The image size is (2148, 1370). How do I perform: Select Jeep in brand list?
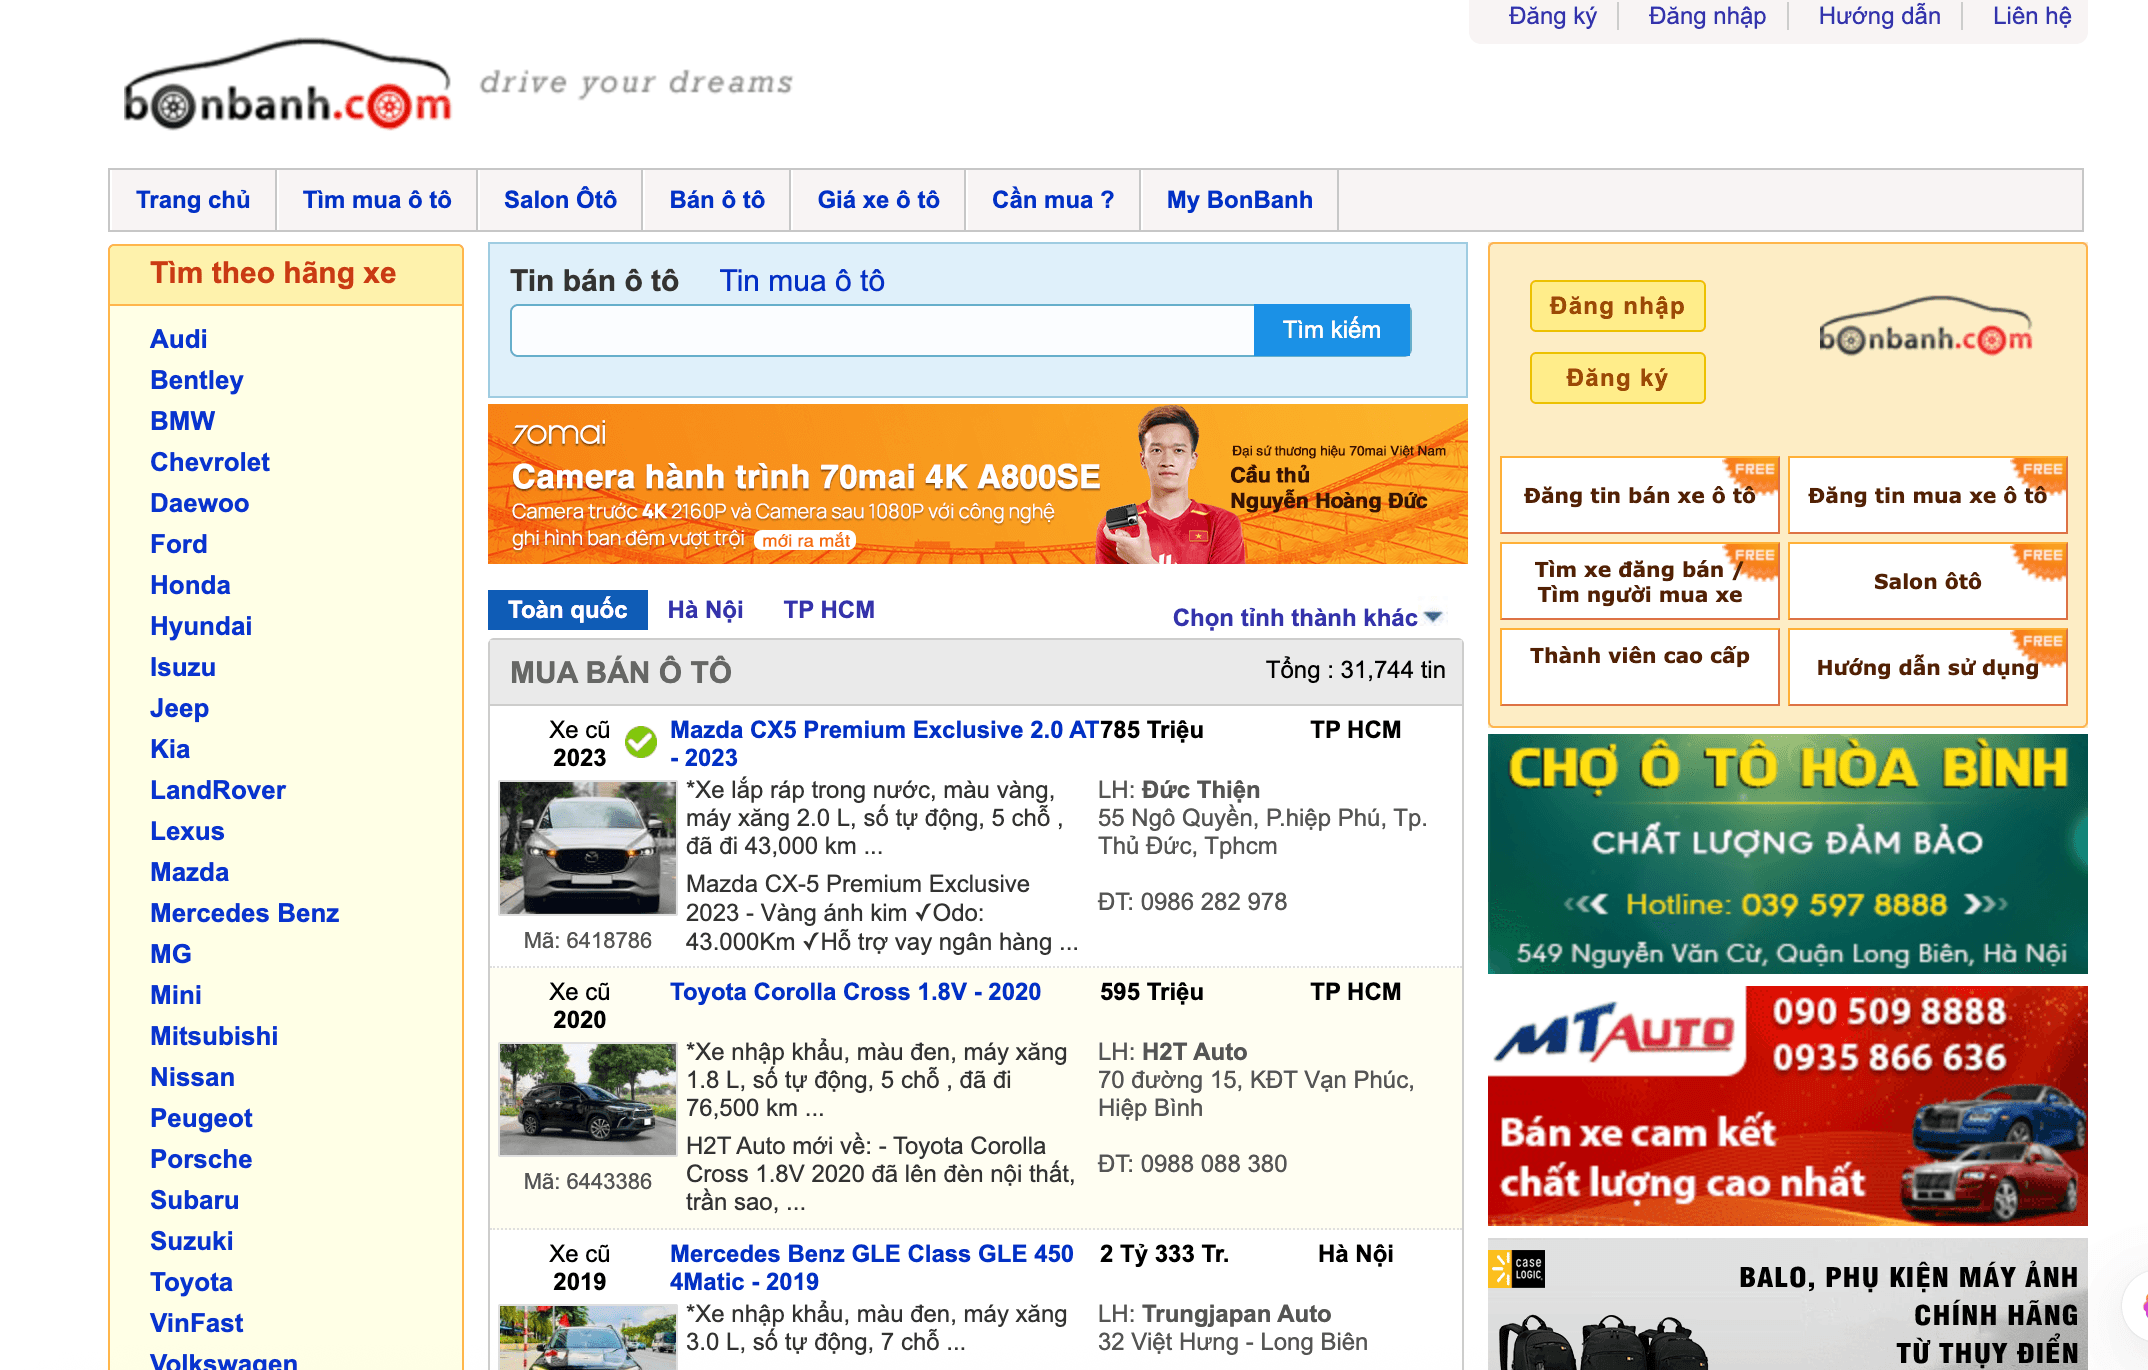(x=179, y=708)
